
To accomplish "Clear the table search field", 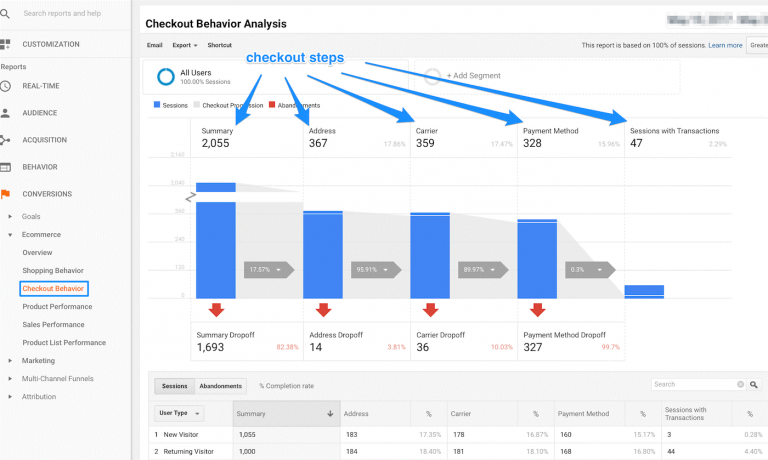I will pyautogui.click(x=740, y=384).
